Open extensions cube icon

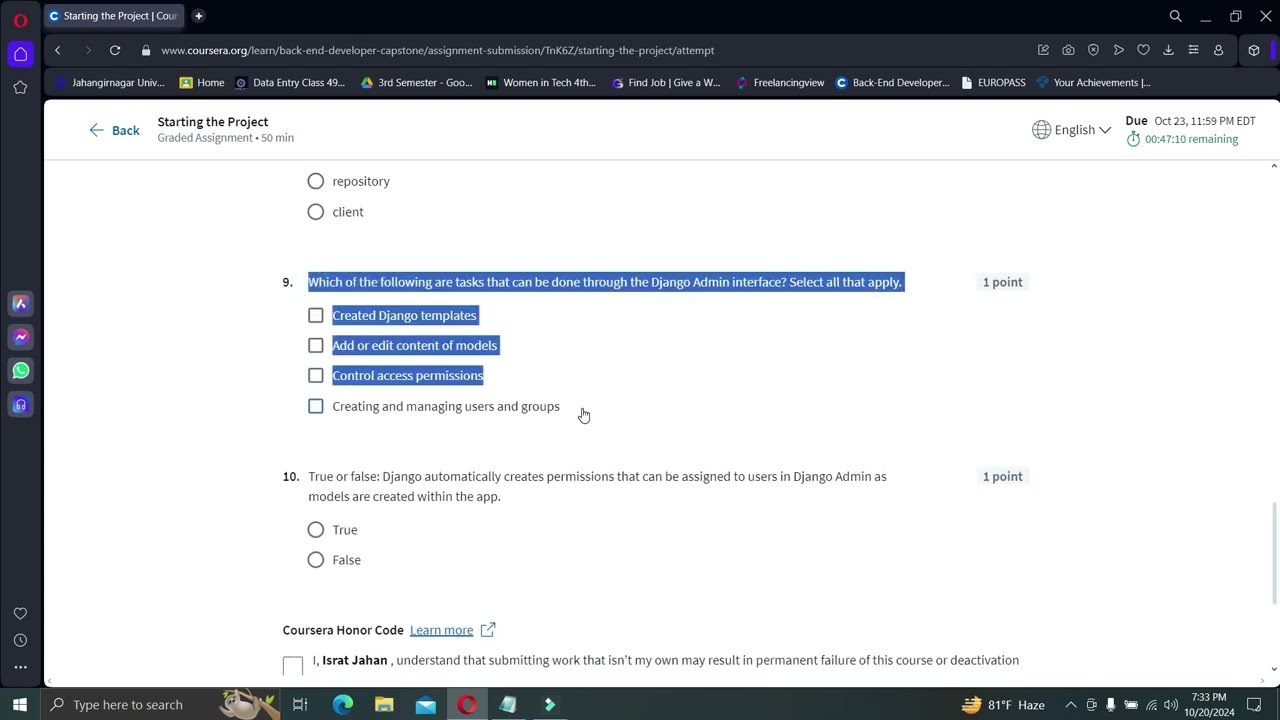tap(1254, 50)
